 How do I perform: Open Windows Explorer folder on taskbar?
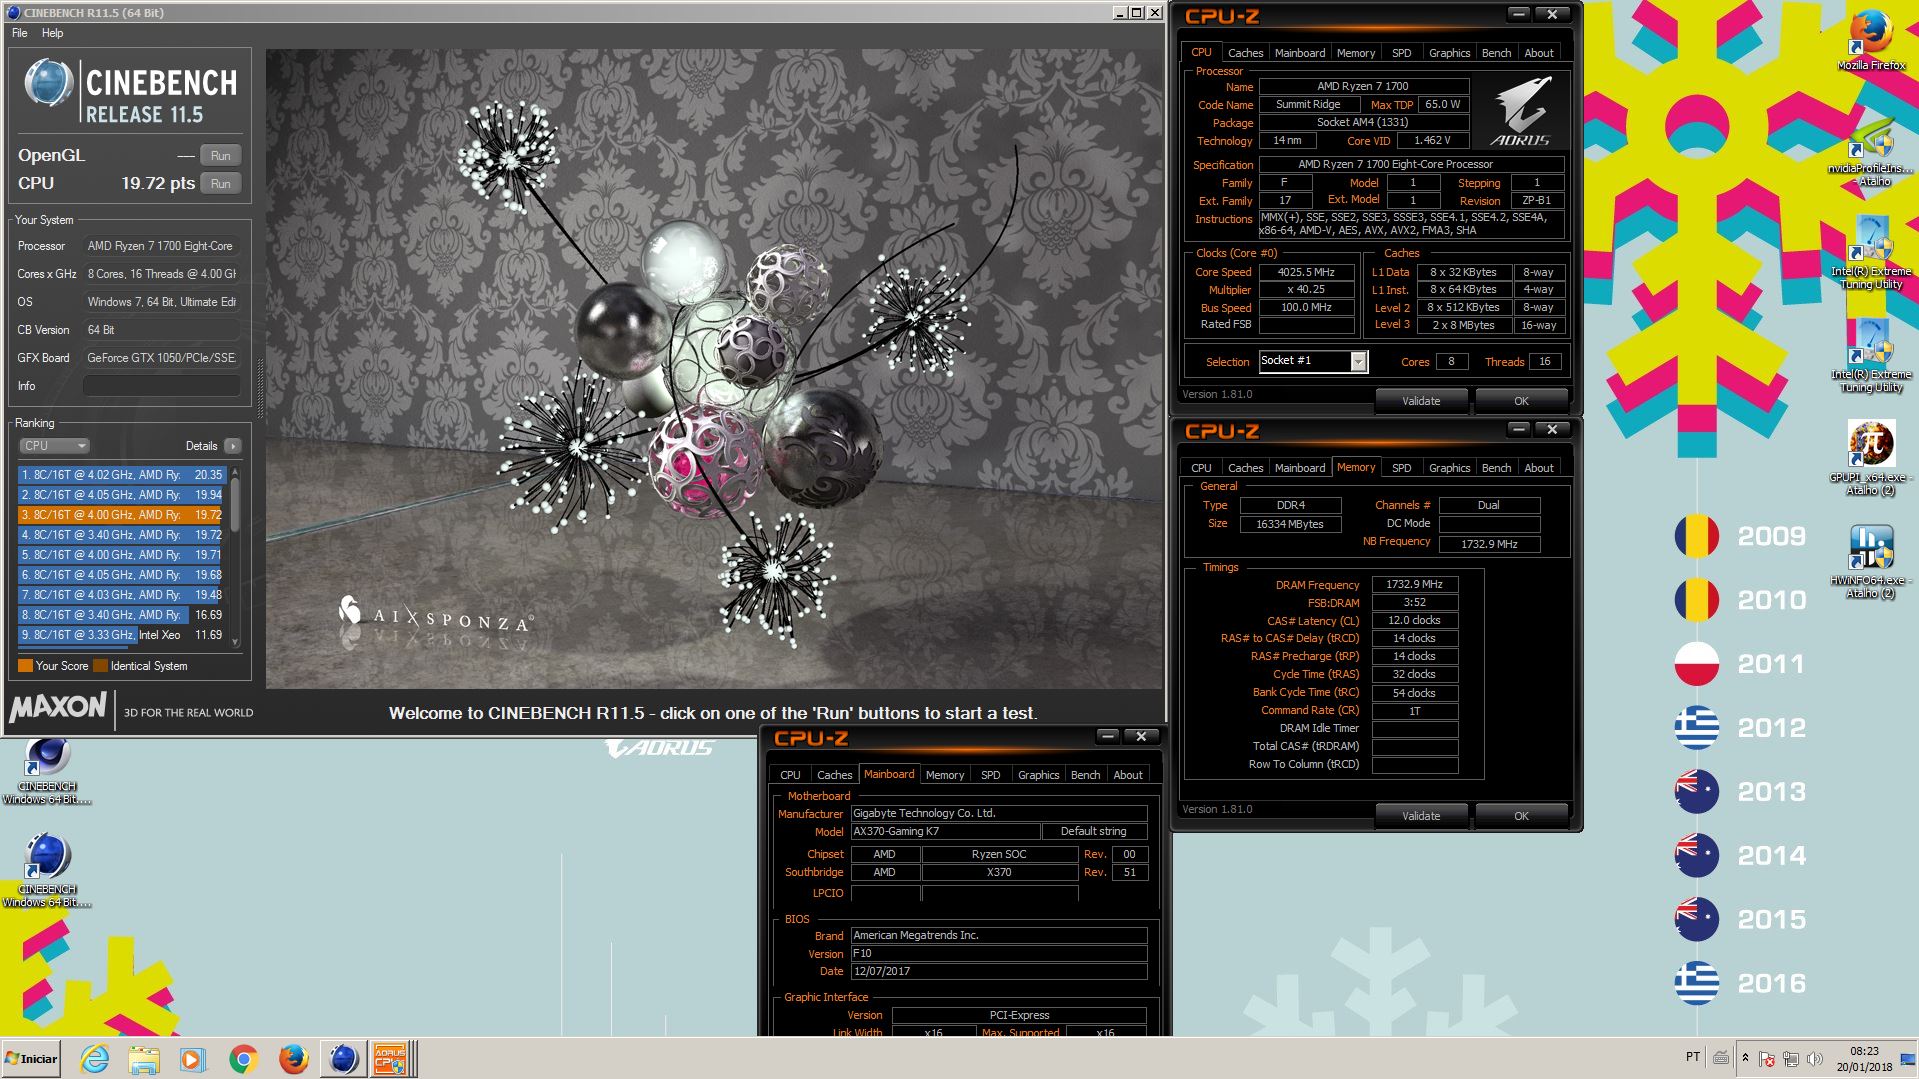point(144,1058)
